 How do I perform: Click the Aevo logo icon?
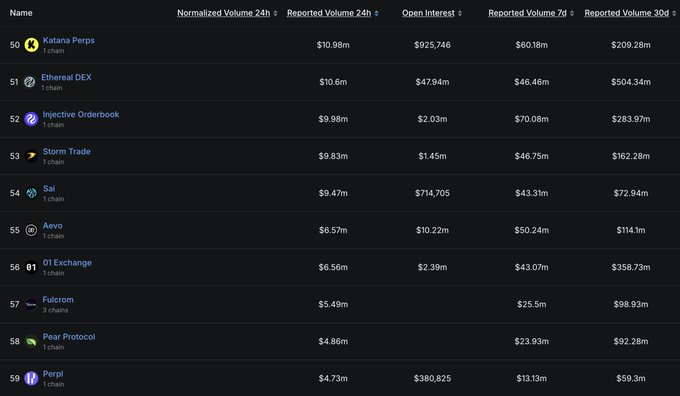click(x=31, y=230)
